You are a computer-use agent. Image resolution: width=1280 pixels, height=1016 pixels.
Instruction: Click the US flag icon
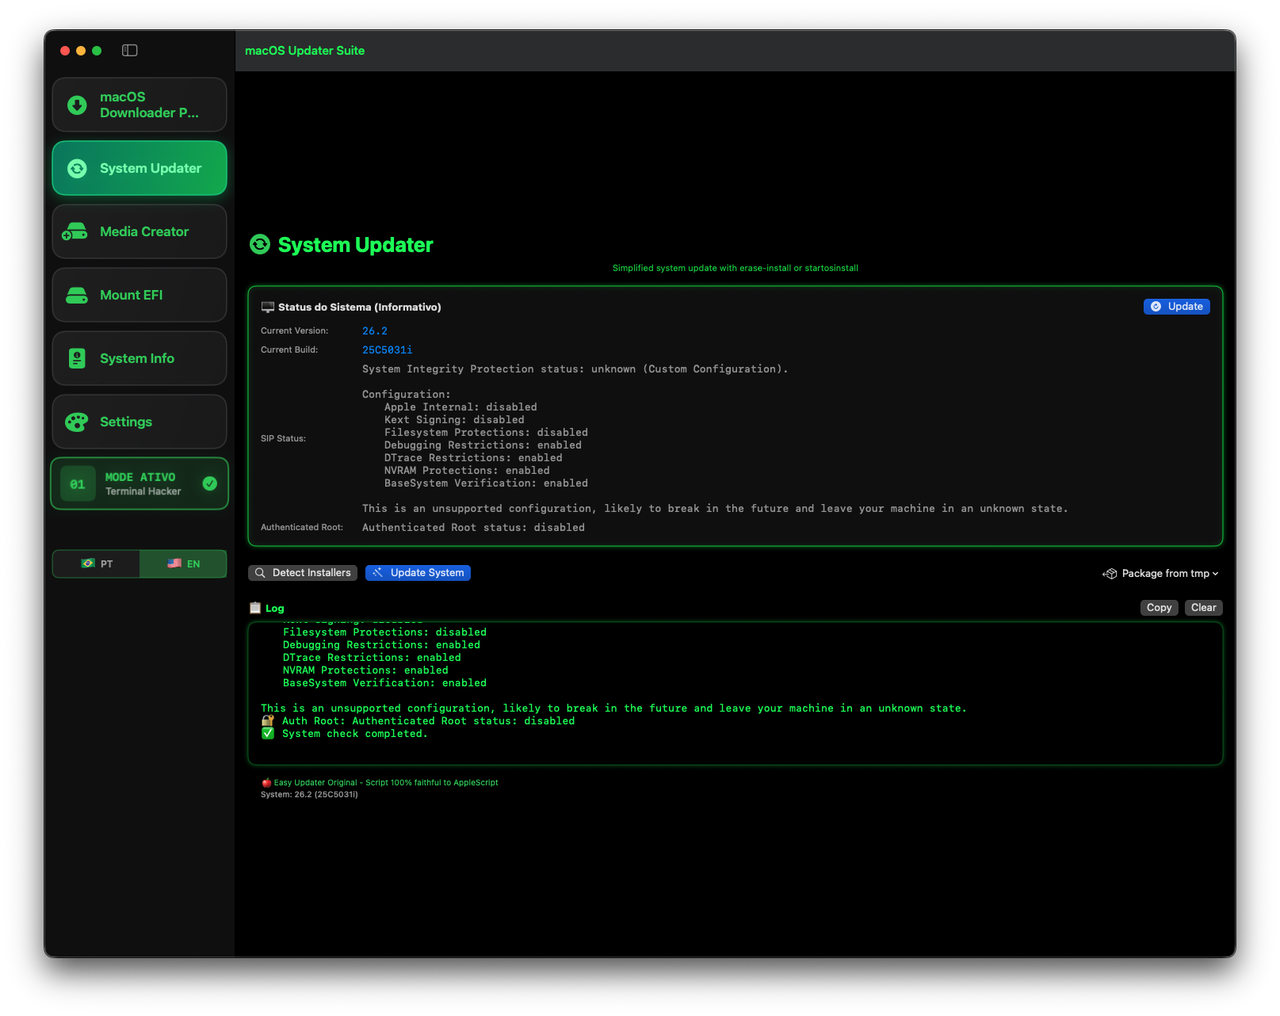pyautogui.click(x=174, y=564)
